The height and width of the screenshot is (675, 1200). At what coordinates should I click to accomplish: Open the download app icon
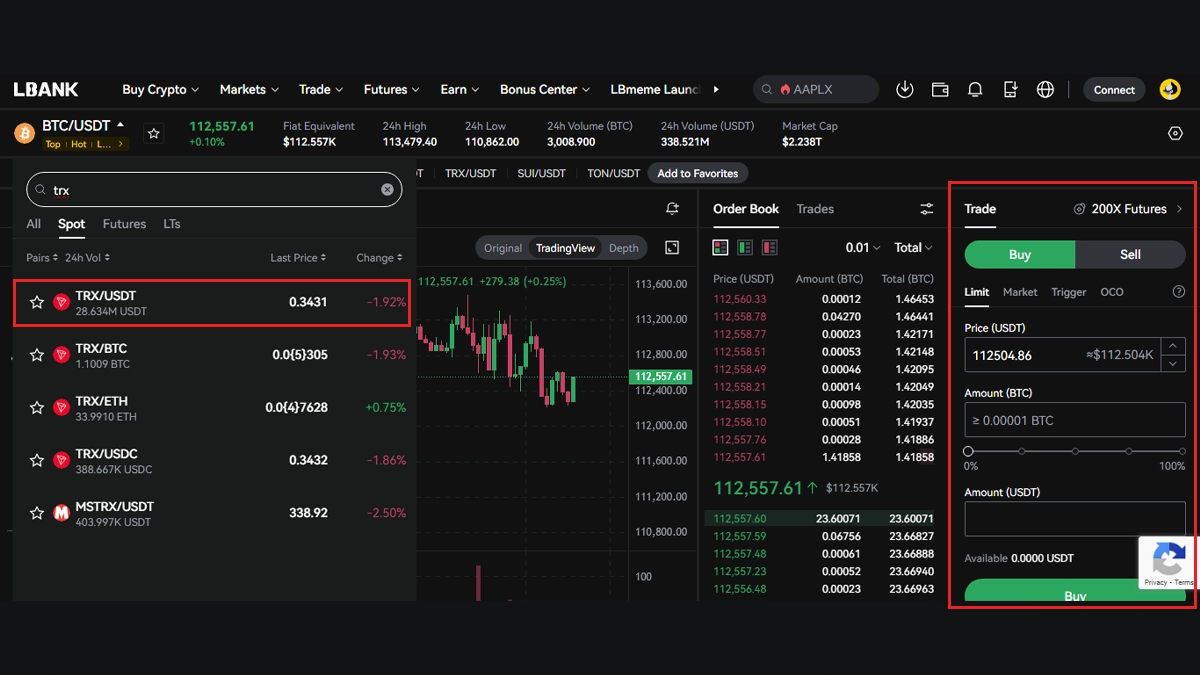905,89
